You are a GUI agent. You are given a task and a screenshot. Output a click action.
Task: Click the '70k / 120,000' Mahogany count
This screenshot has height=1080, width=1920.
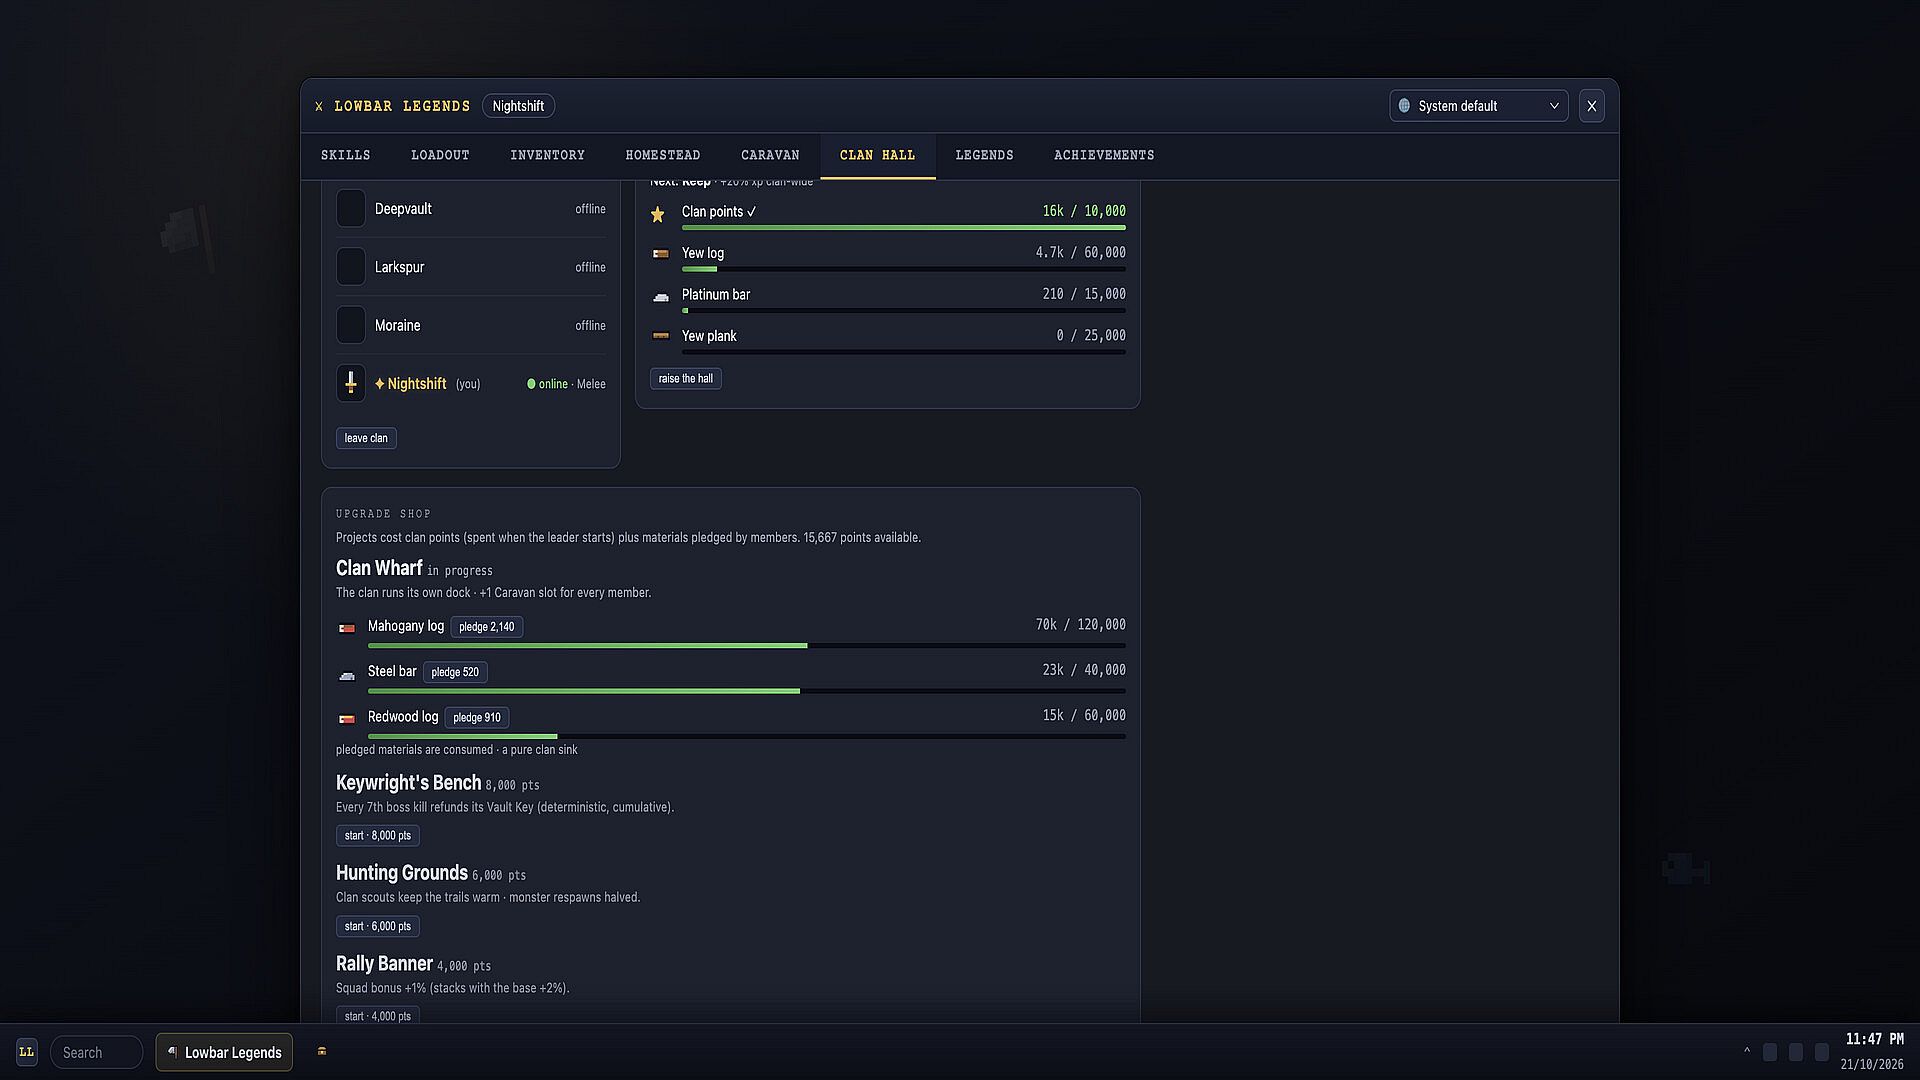coord(1080,625)
